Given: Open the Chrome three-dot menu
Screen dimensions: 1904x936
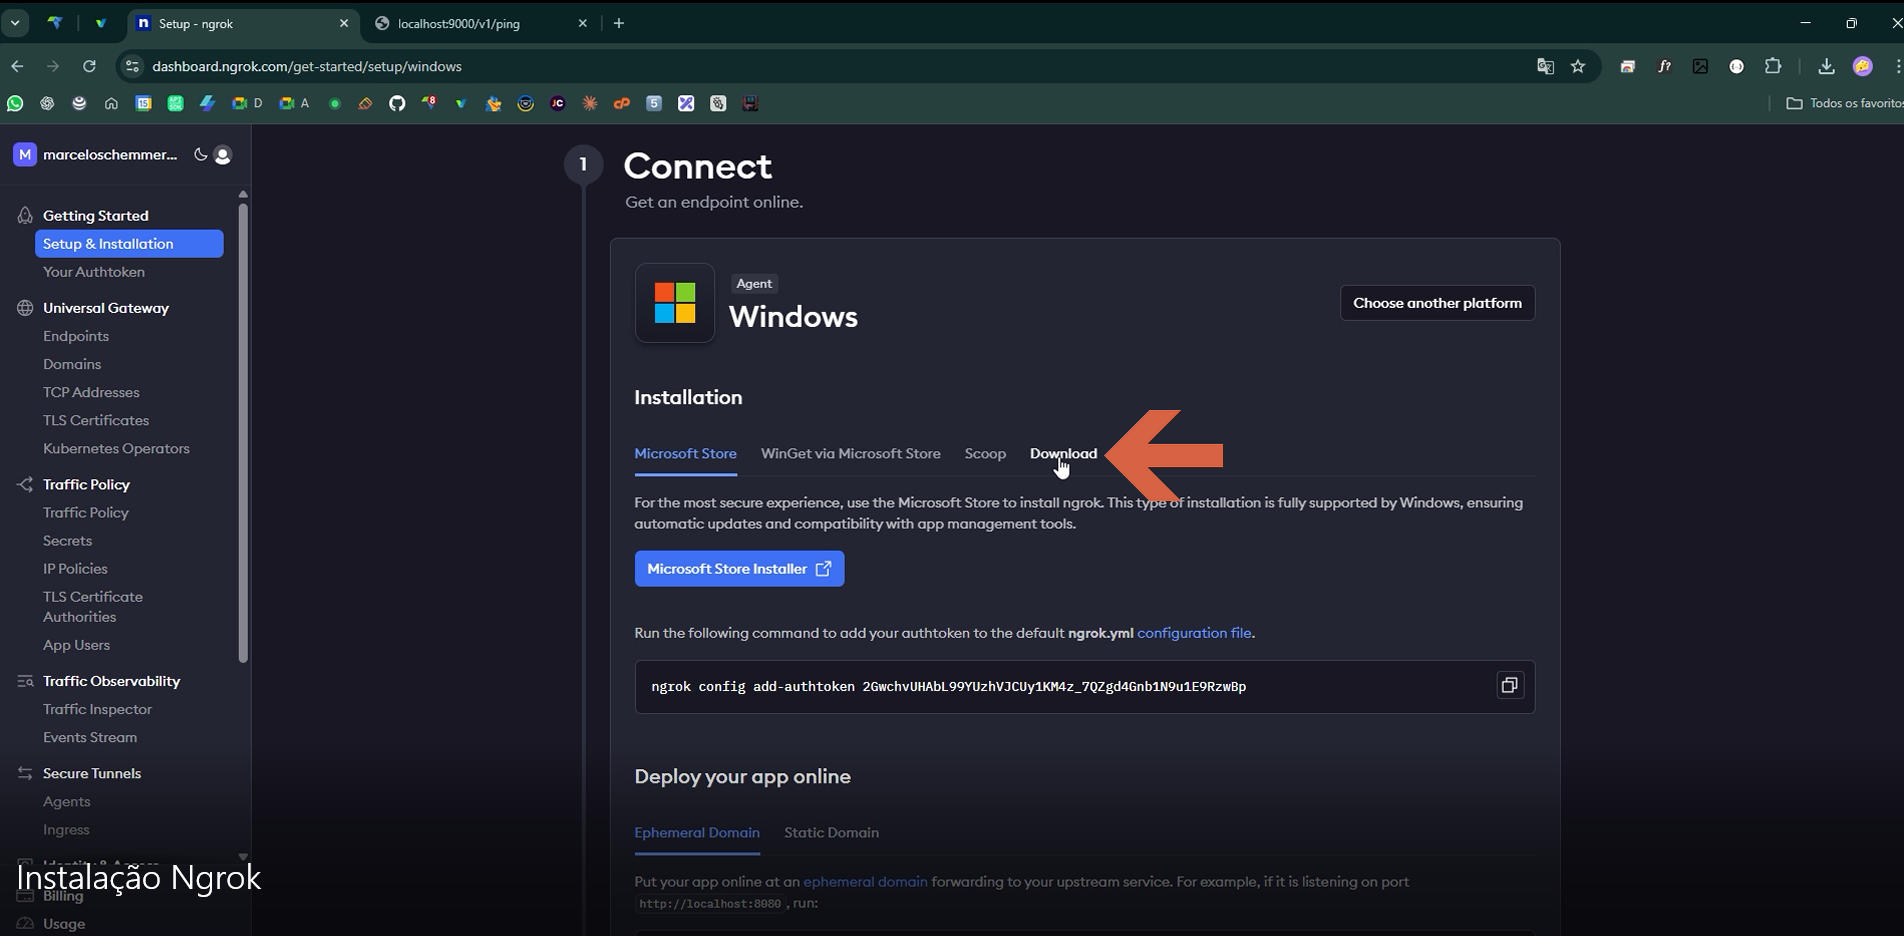Looking at the screenshot, I should [x=1897, y=66].
